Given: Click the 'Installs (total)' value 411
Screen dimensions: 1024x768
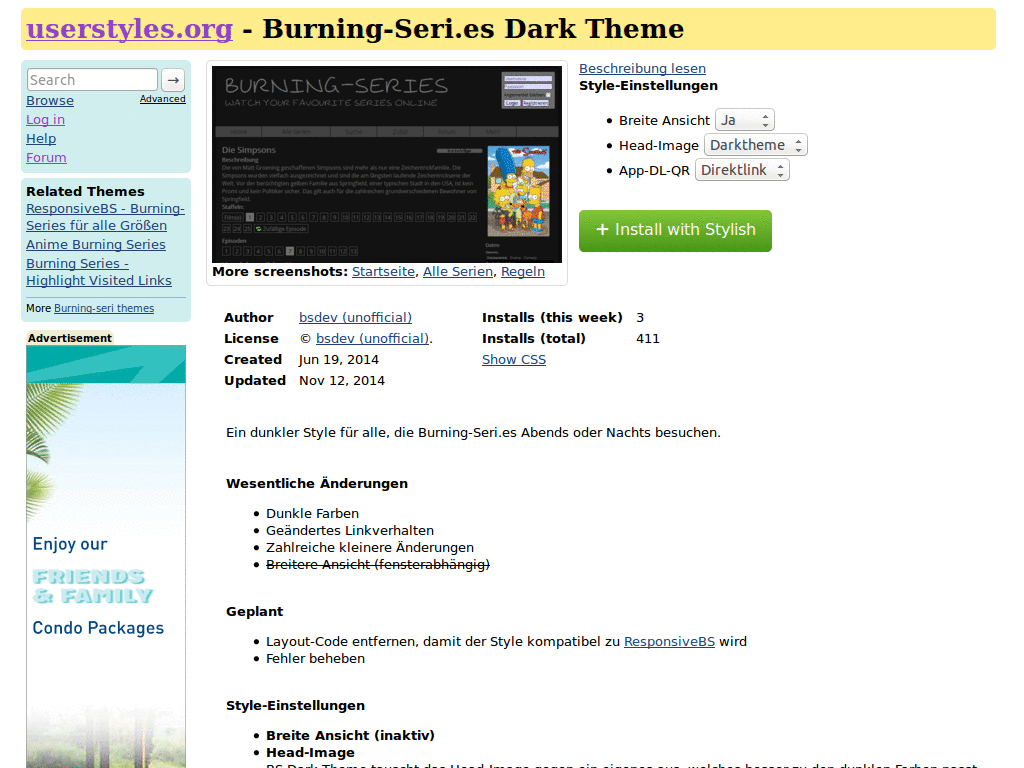Looking at the screenshot, I should click(648, 338).
